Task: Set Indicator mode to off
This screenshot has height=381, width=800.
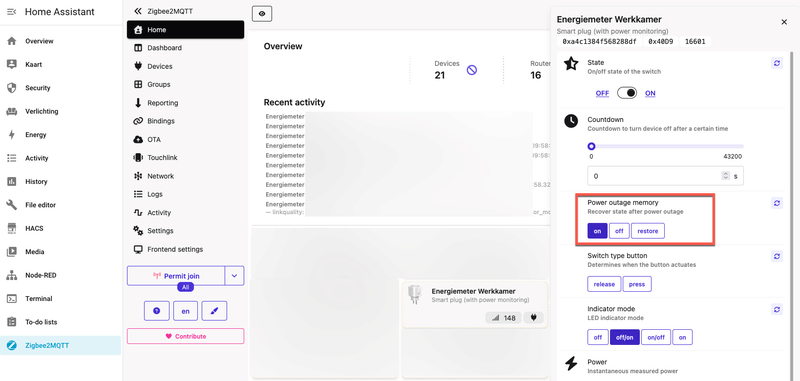Action: pos(598,337)
